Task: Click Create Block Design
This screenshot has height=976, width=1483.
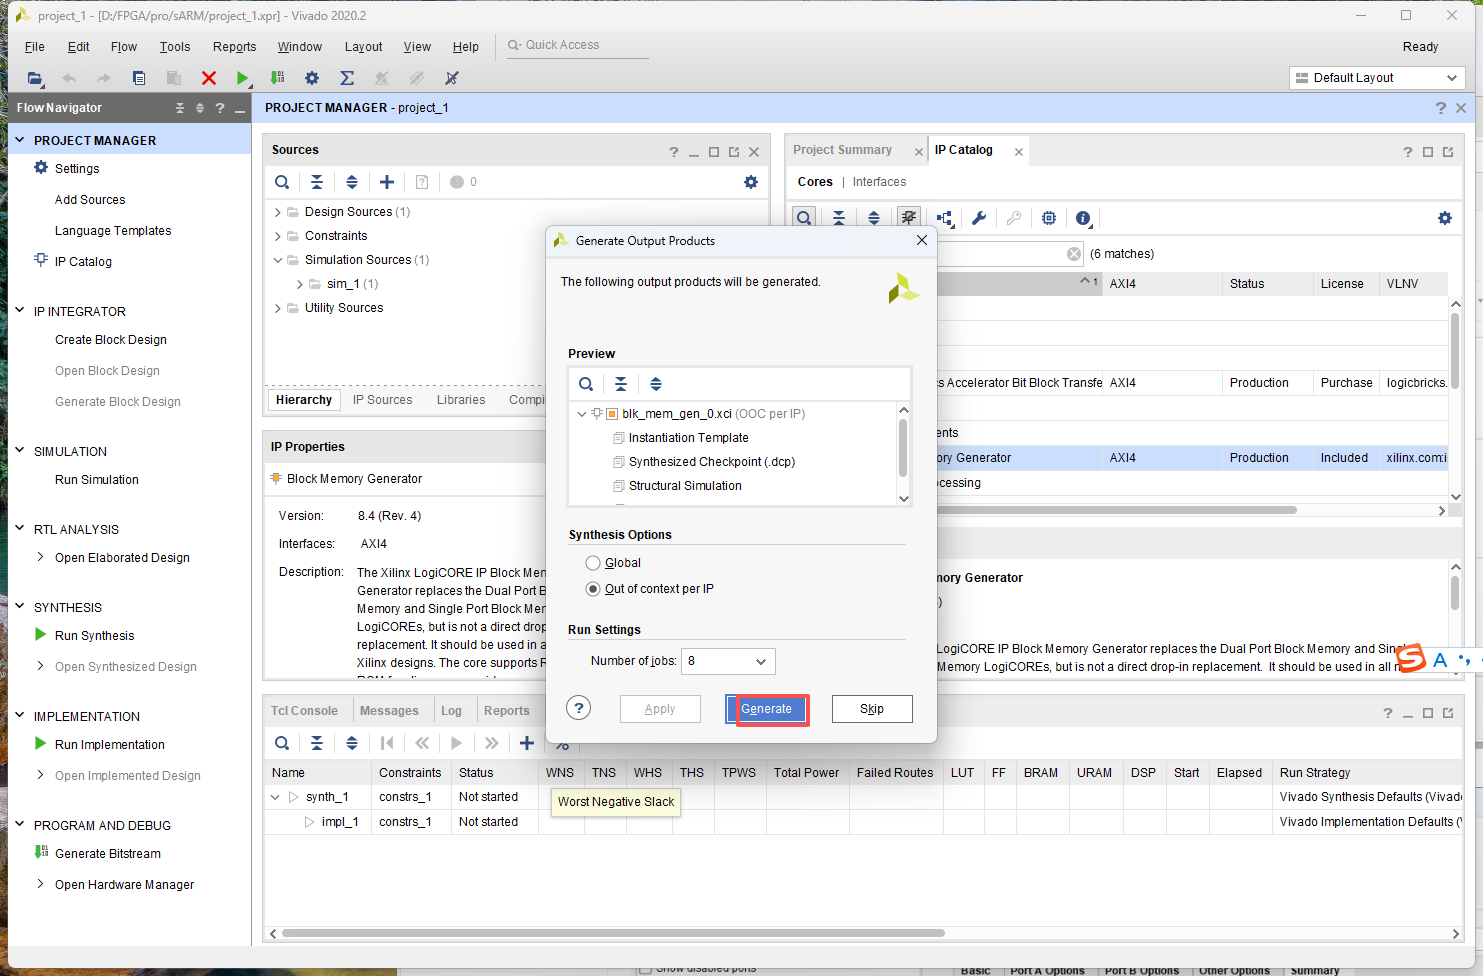Action: pyautogui.click(x=111, y=340)
